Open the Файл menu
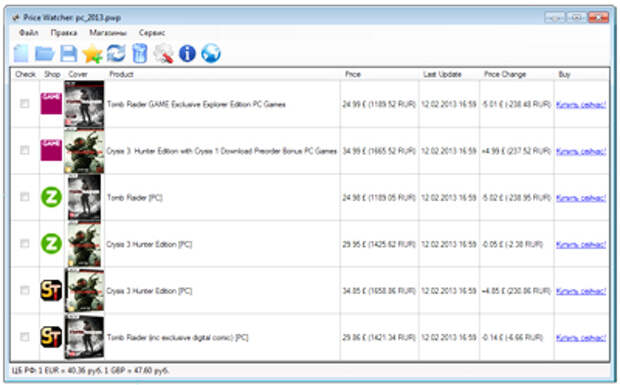The image size is (620, 385). coord(28,33)
